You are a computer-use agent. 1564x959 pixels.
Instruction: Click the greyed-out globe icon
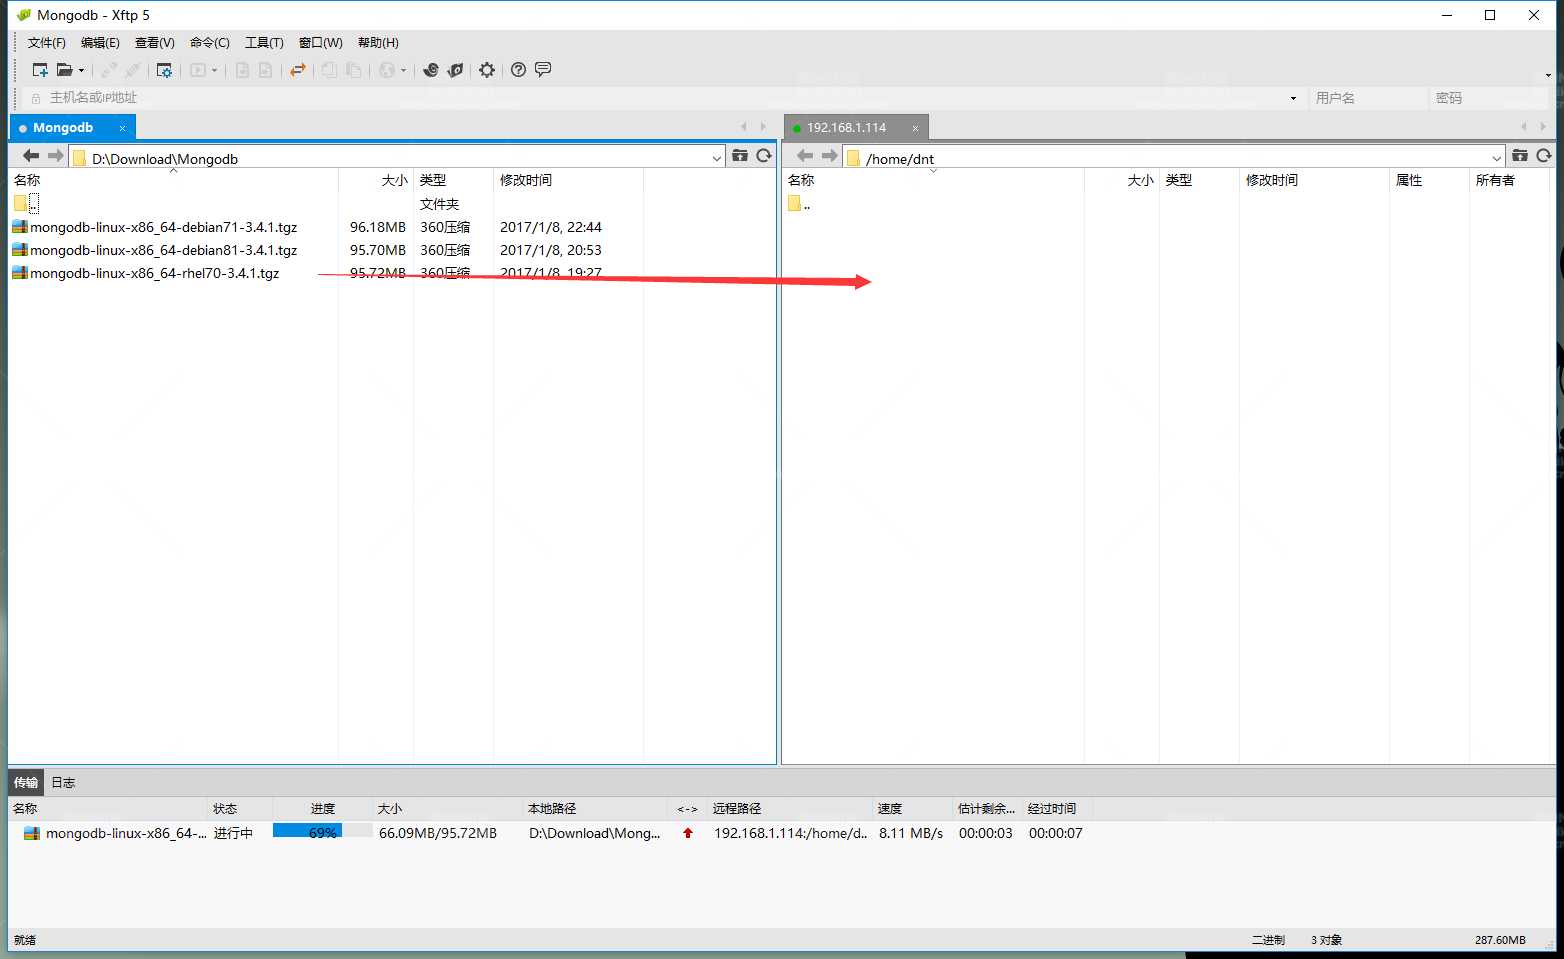pos(387,70)
